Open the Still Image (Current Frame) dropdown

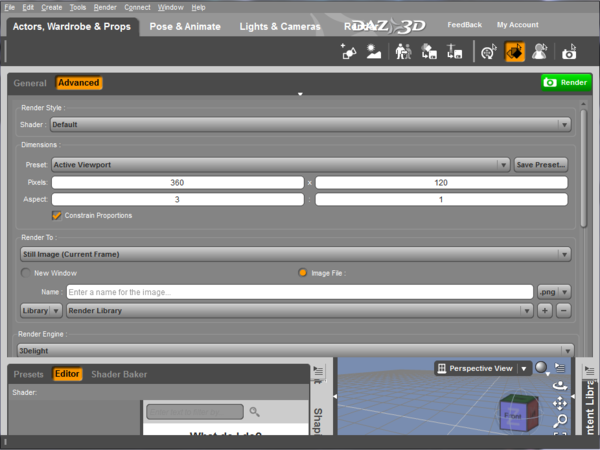[295, 254]
